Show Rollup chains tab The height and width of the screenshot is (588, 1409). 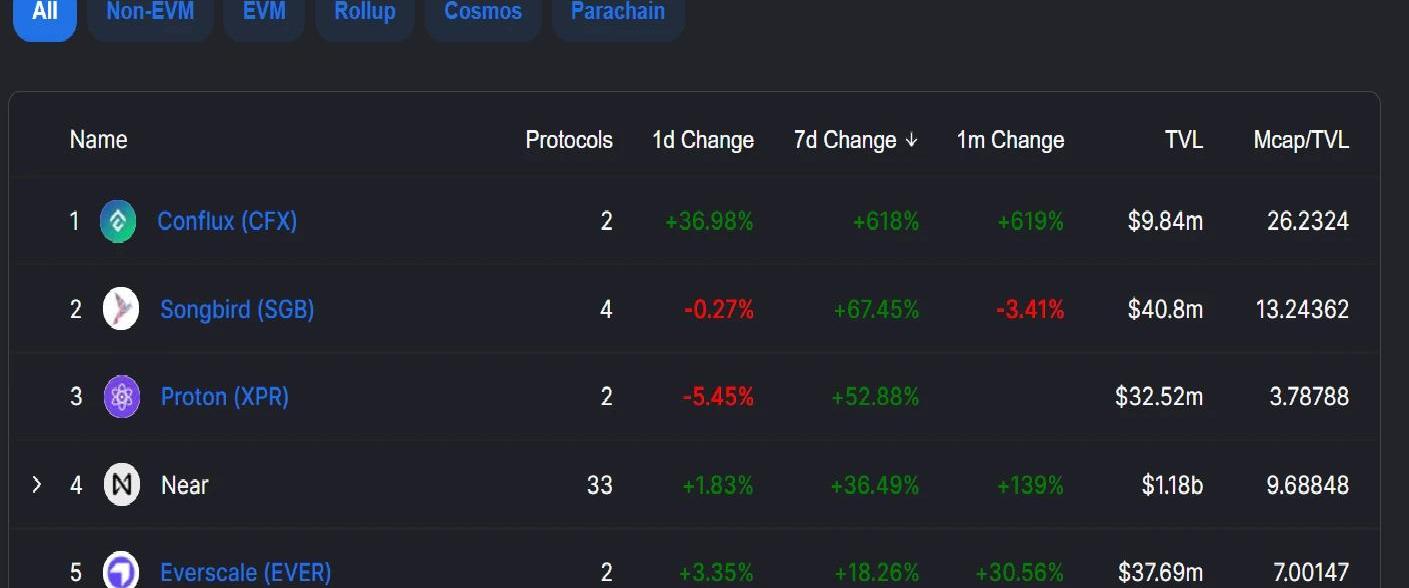(x=365, y=14)
